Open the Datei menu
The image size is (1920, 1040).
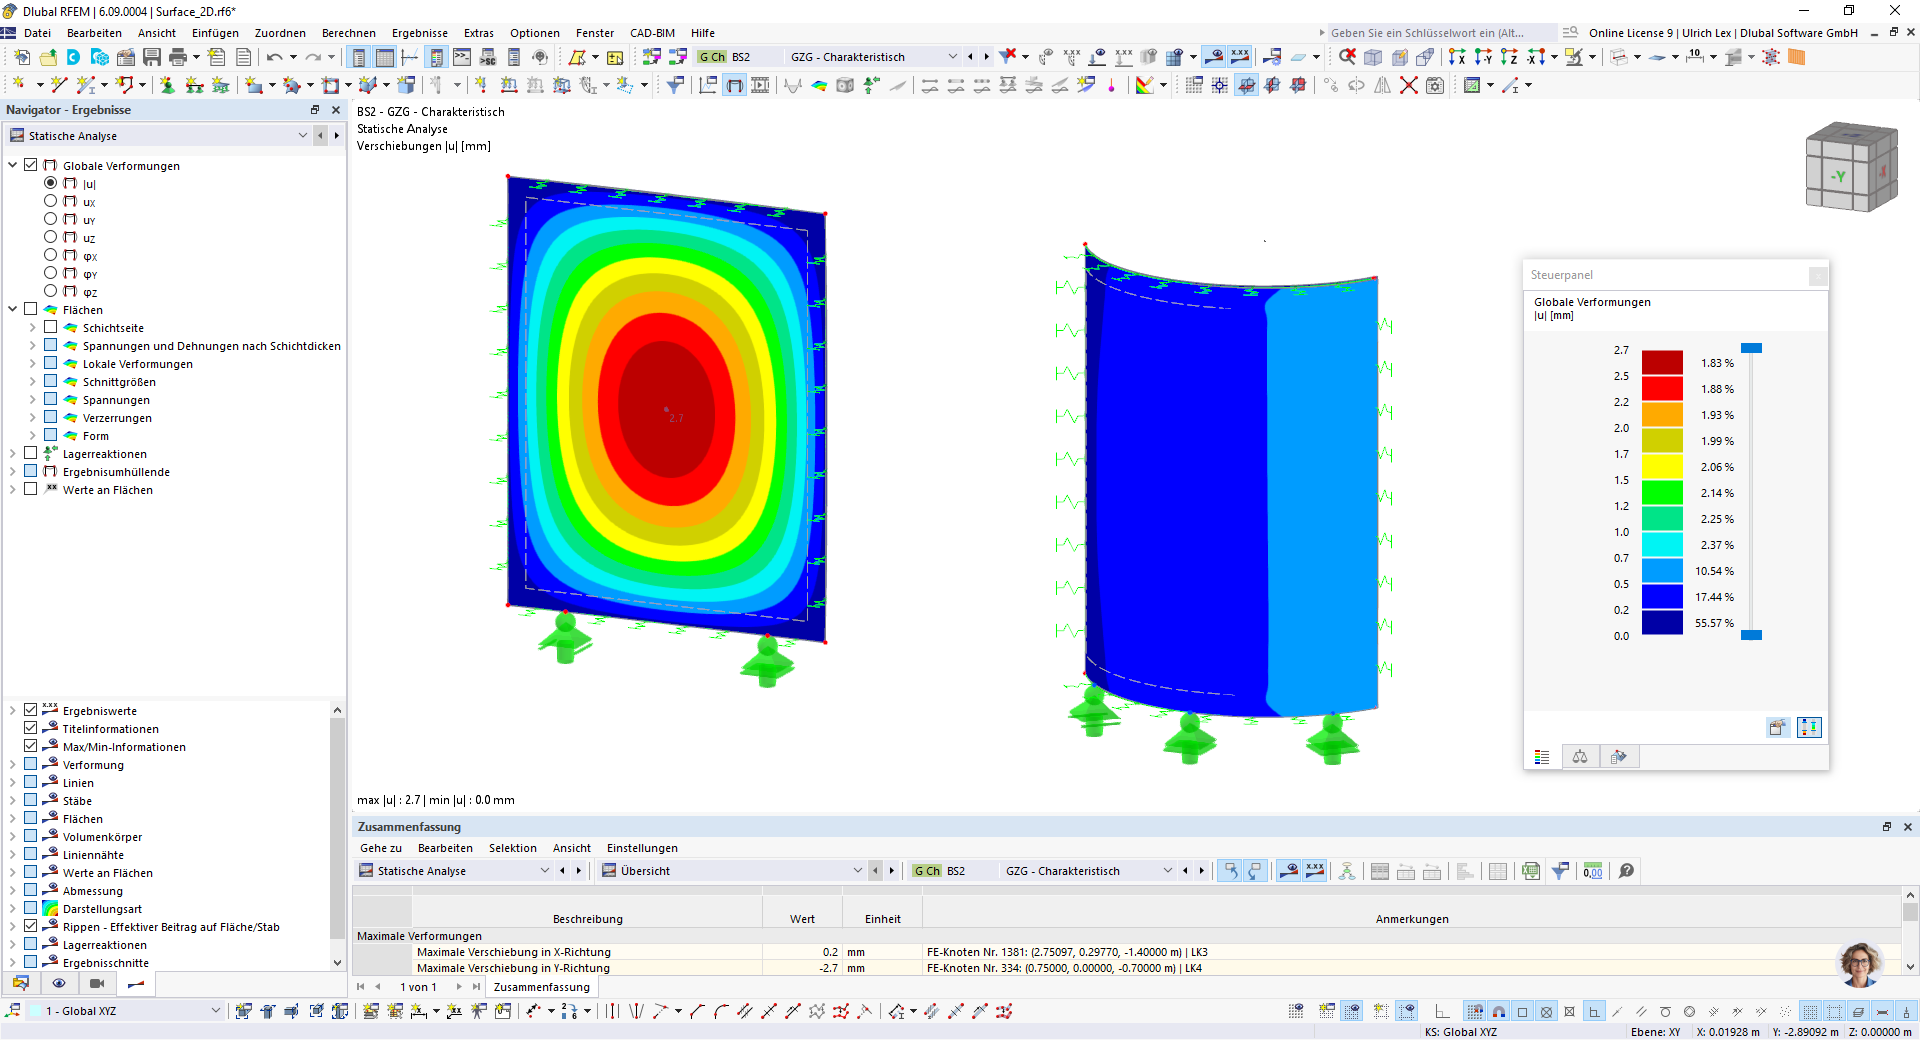[37, 33]
